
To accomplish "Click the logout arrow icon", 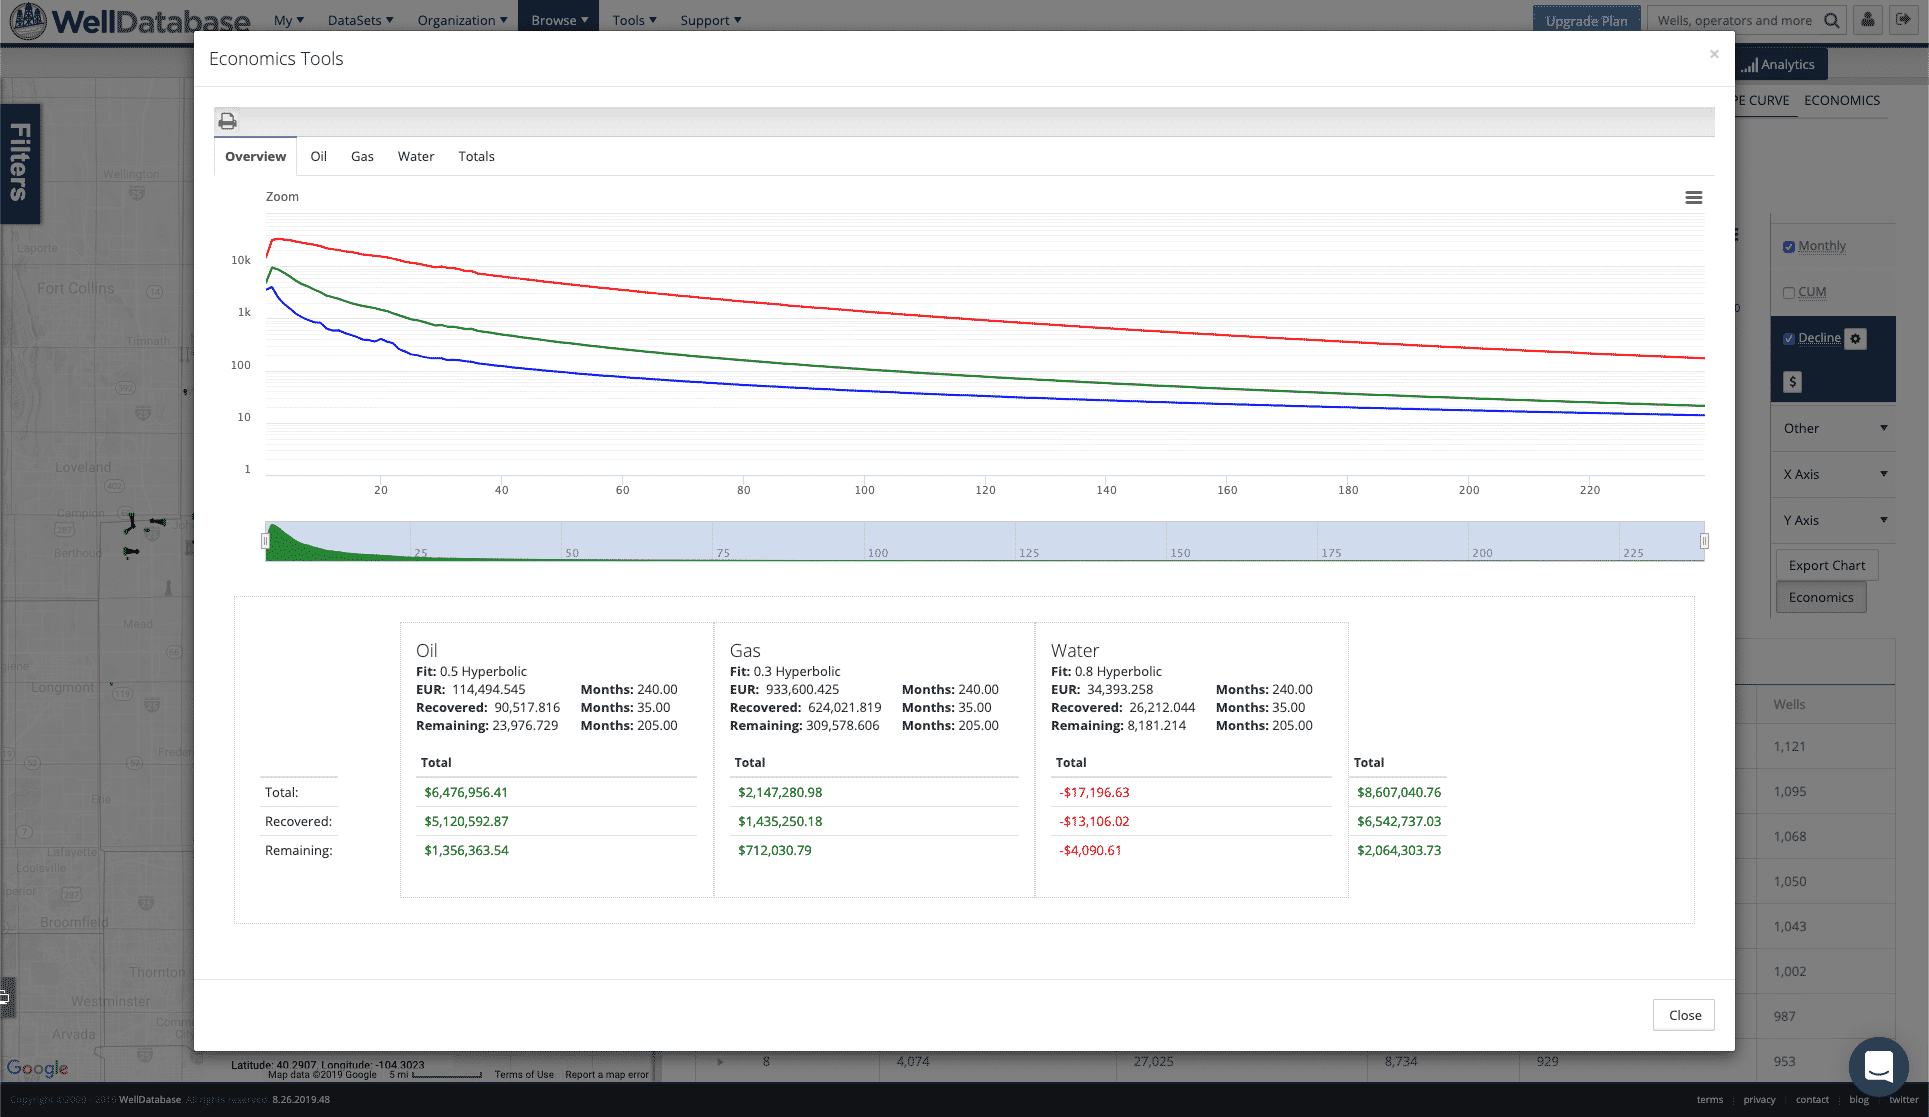I will pos(1903,20).
